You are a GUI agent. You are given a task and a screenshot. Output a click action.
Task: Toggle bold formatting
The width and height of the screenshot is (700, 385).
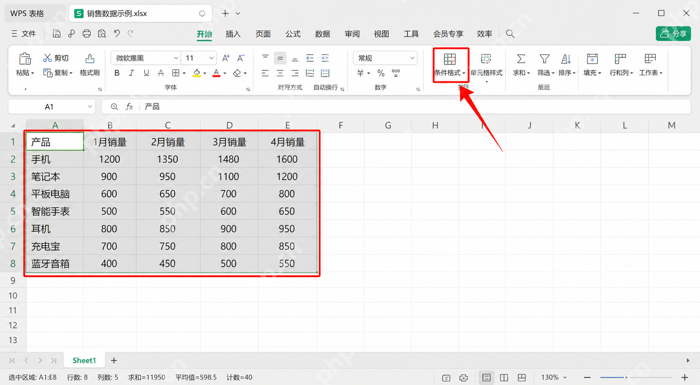[x=117, y=73]
